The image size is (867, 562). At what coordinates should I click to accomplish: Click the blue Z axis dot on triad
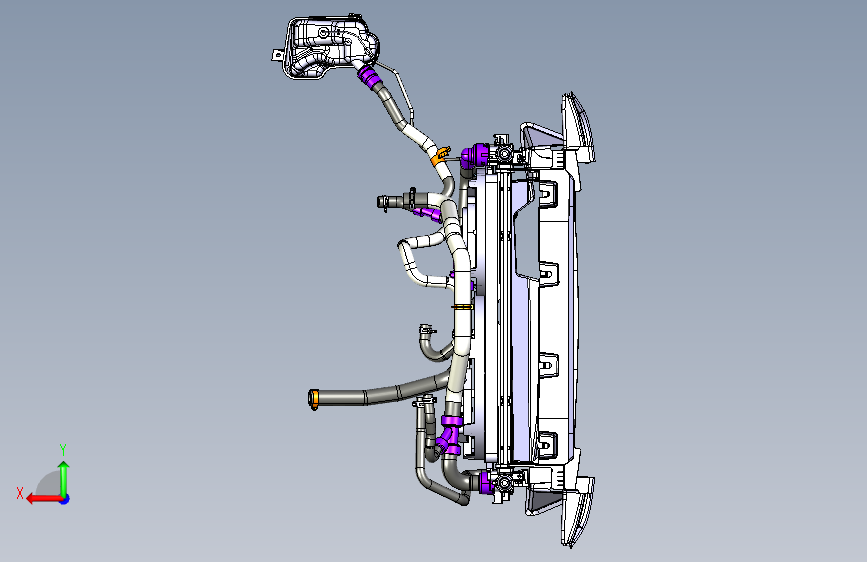65,499
